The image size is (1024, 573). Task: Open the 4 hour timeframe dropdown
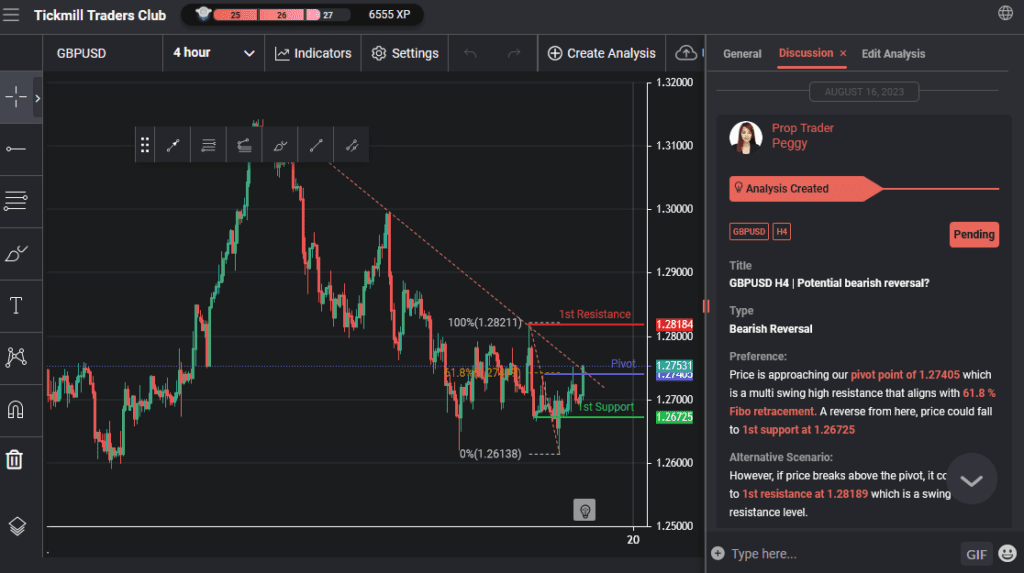pos(214,53)
